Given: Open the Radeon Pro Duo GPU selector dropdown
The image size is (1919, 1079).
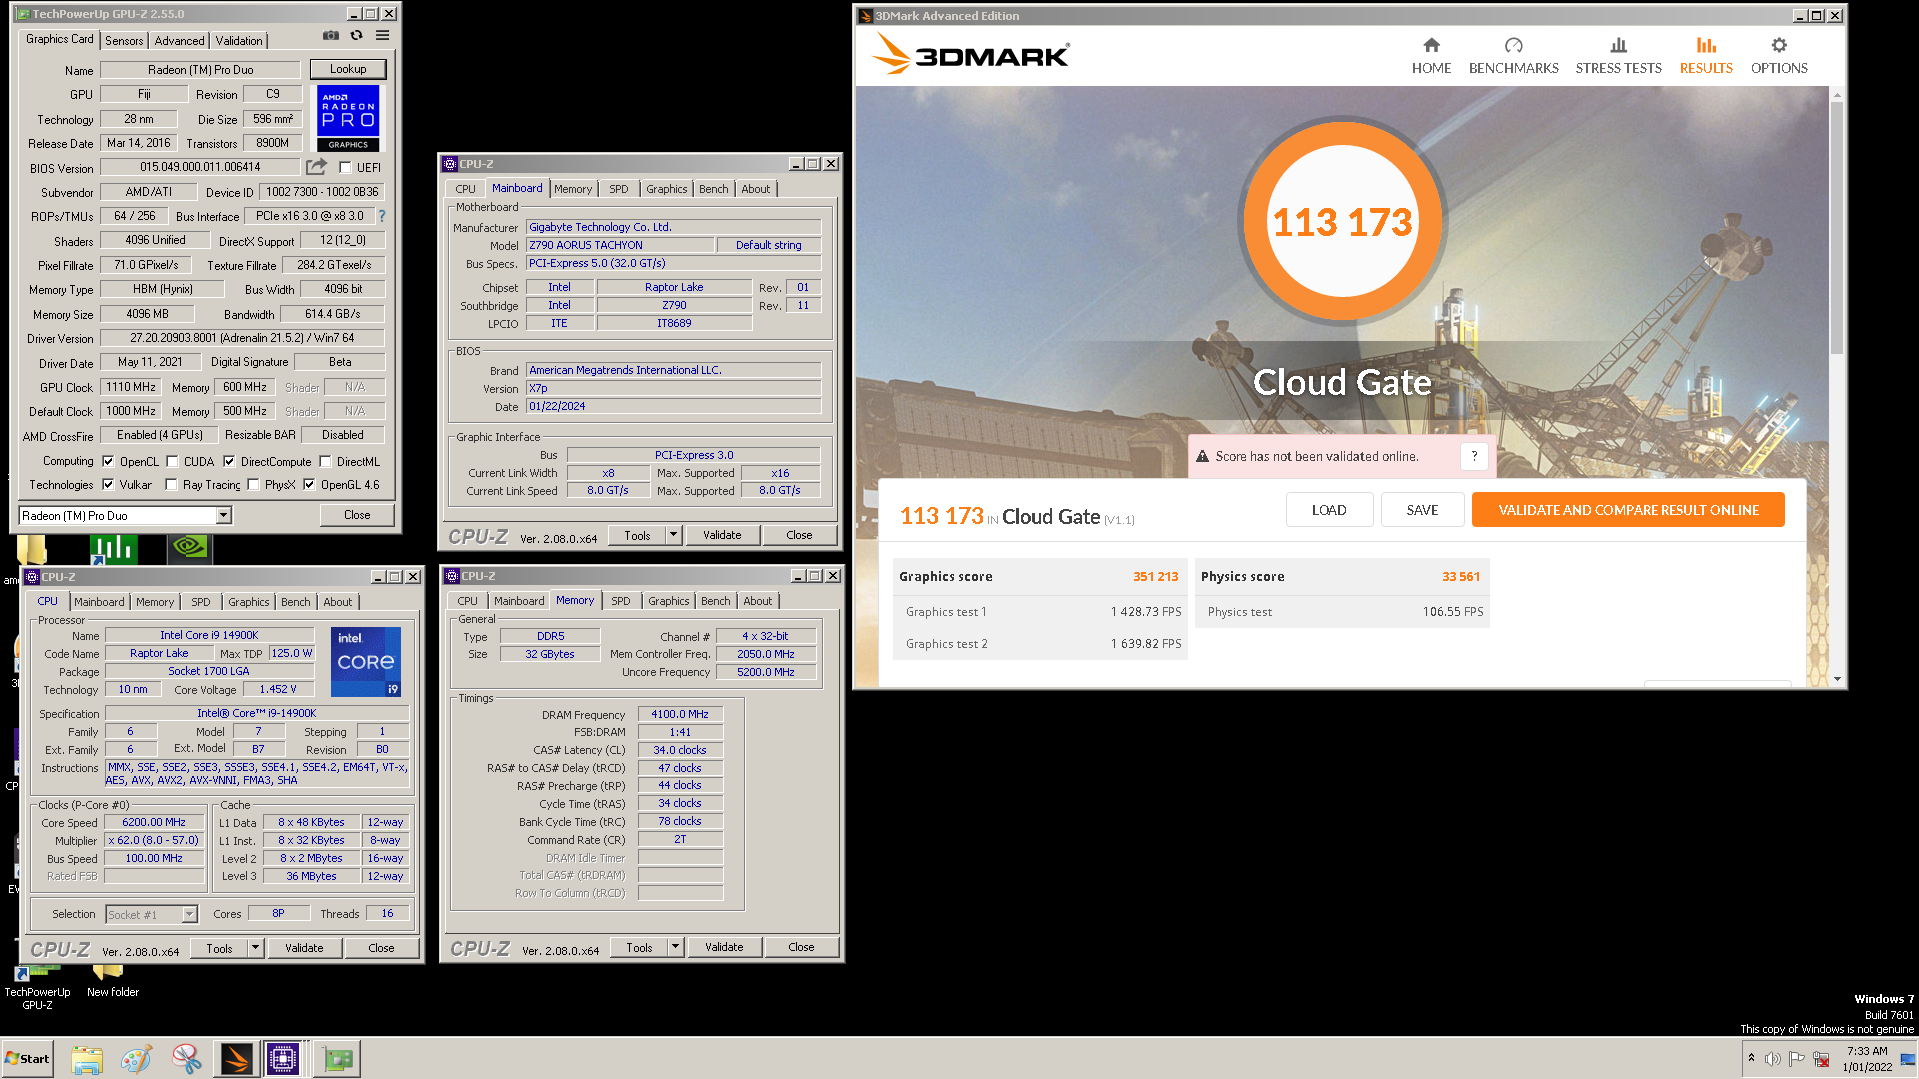Looking at the screenshot, I should tap(224, 516).
